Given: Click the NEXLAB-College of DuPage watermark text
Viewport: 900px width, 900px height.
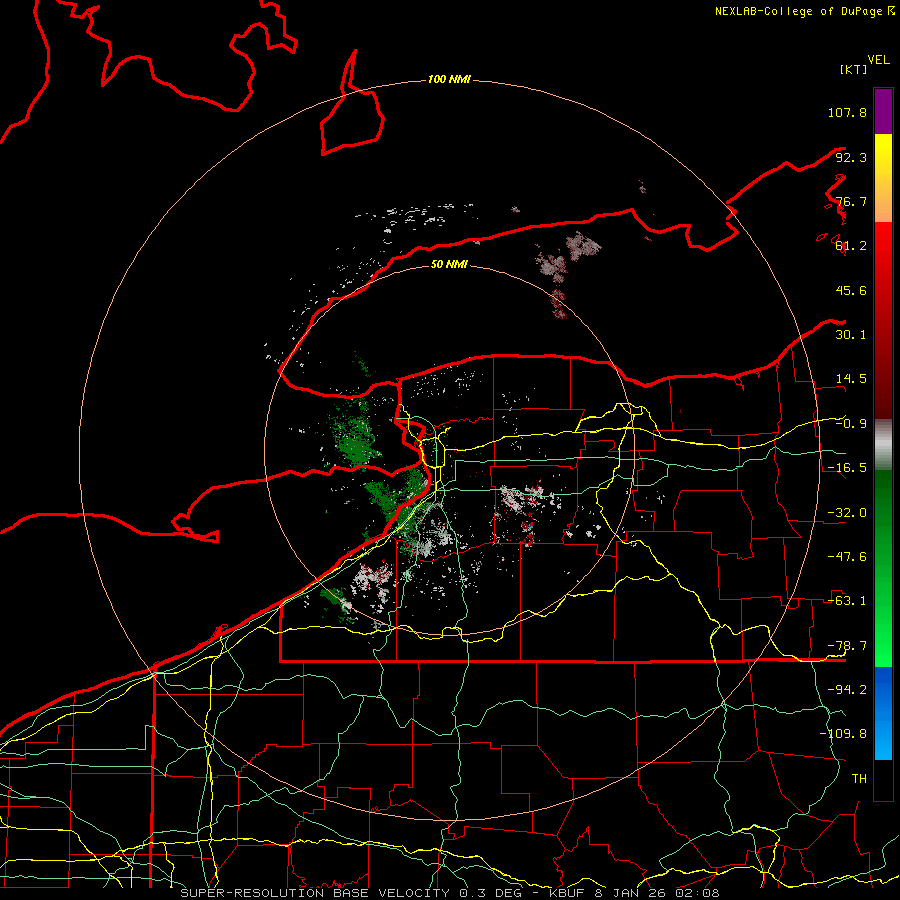Looking at the screenshot, I should 805,11.
